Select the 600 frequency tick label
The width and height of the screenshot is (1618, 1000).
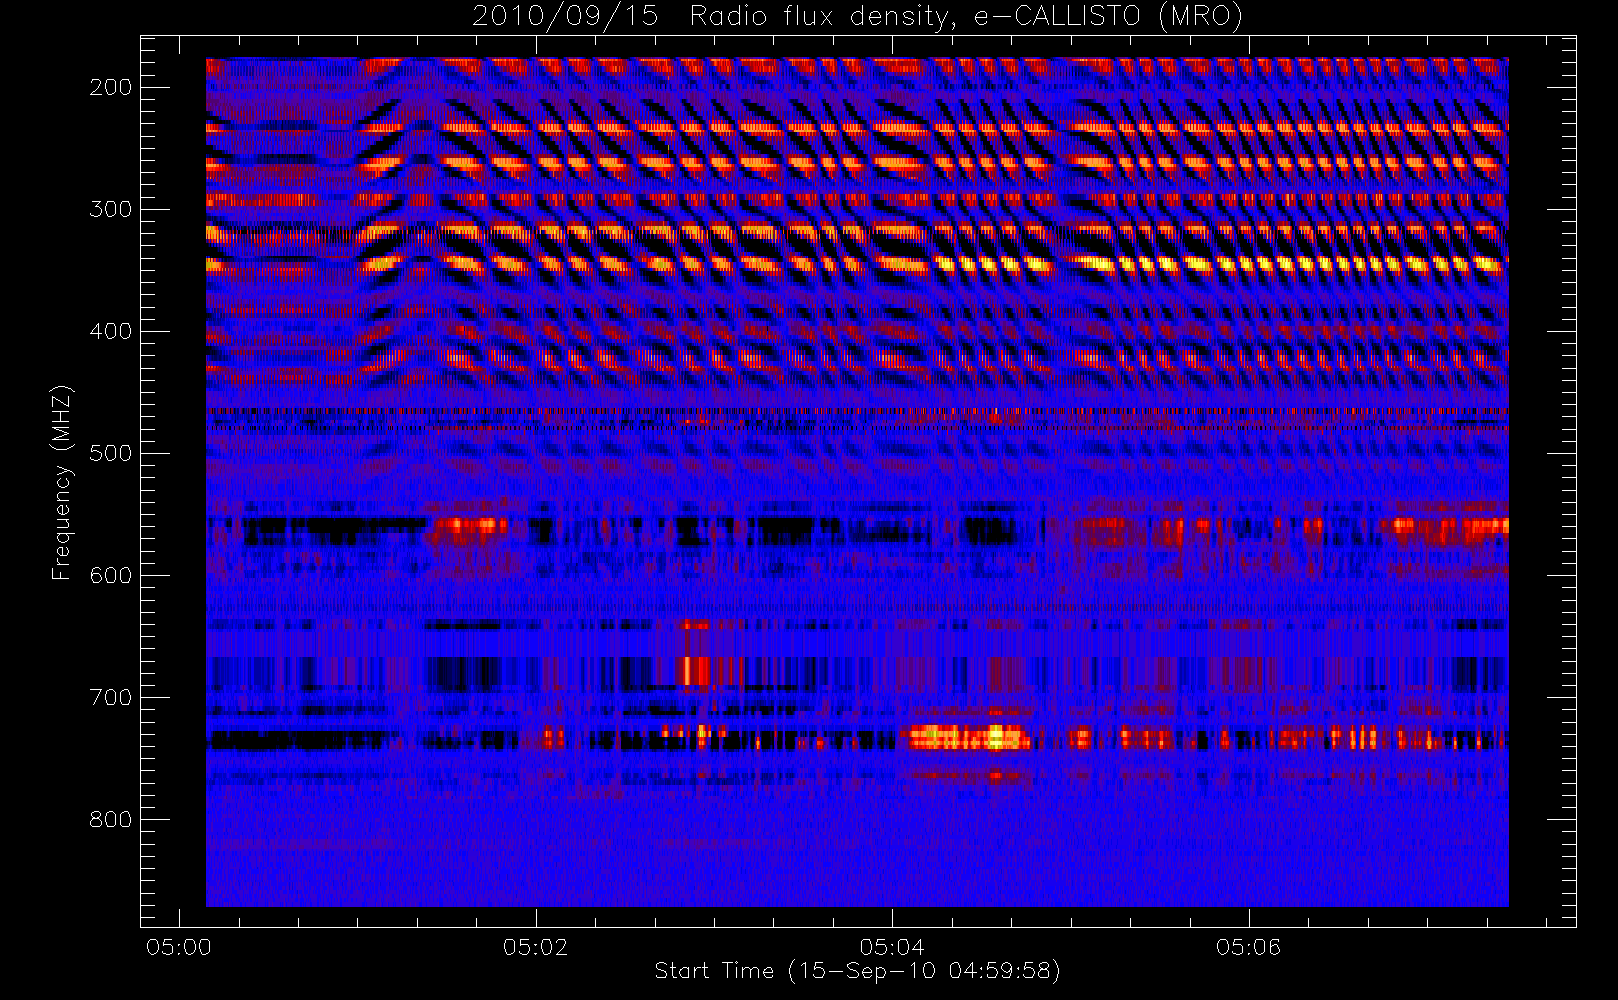[x=110, y=575]
